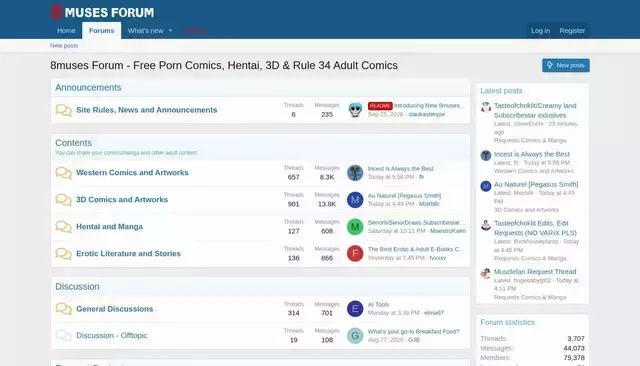
Task: Click the Discussion - Offtopic forum bubble icon
Action: click(x=64, y=335)
